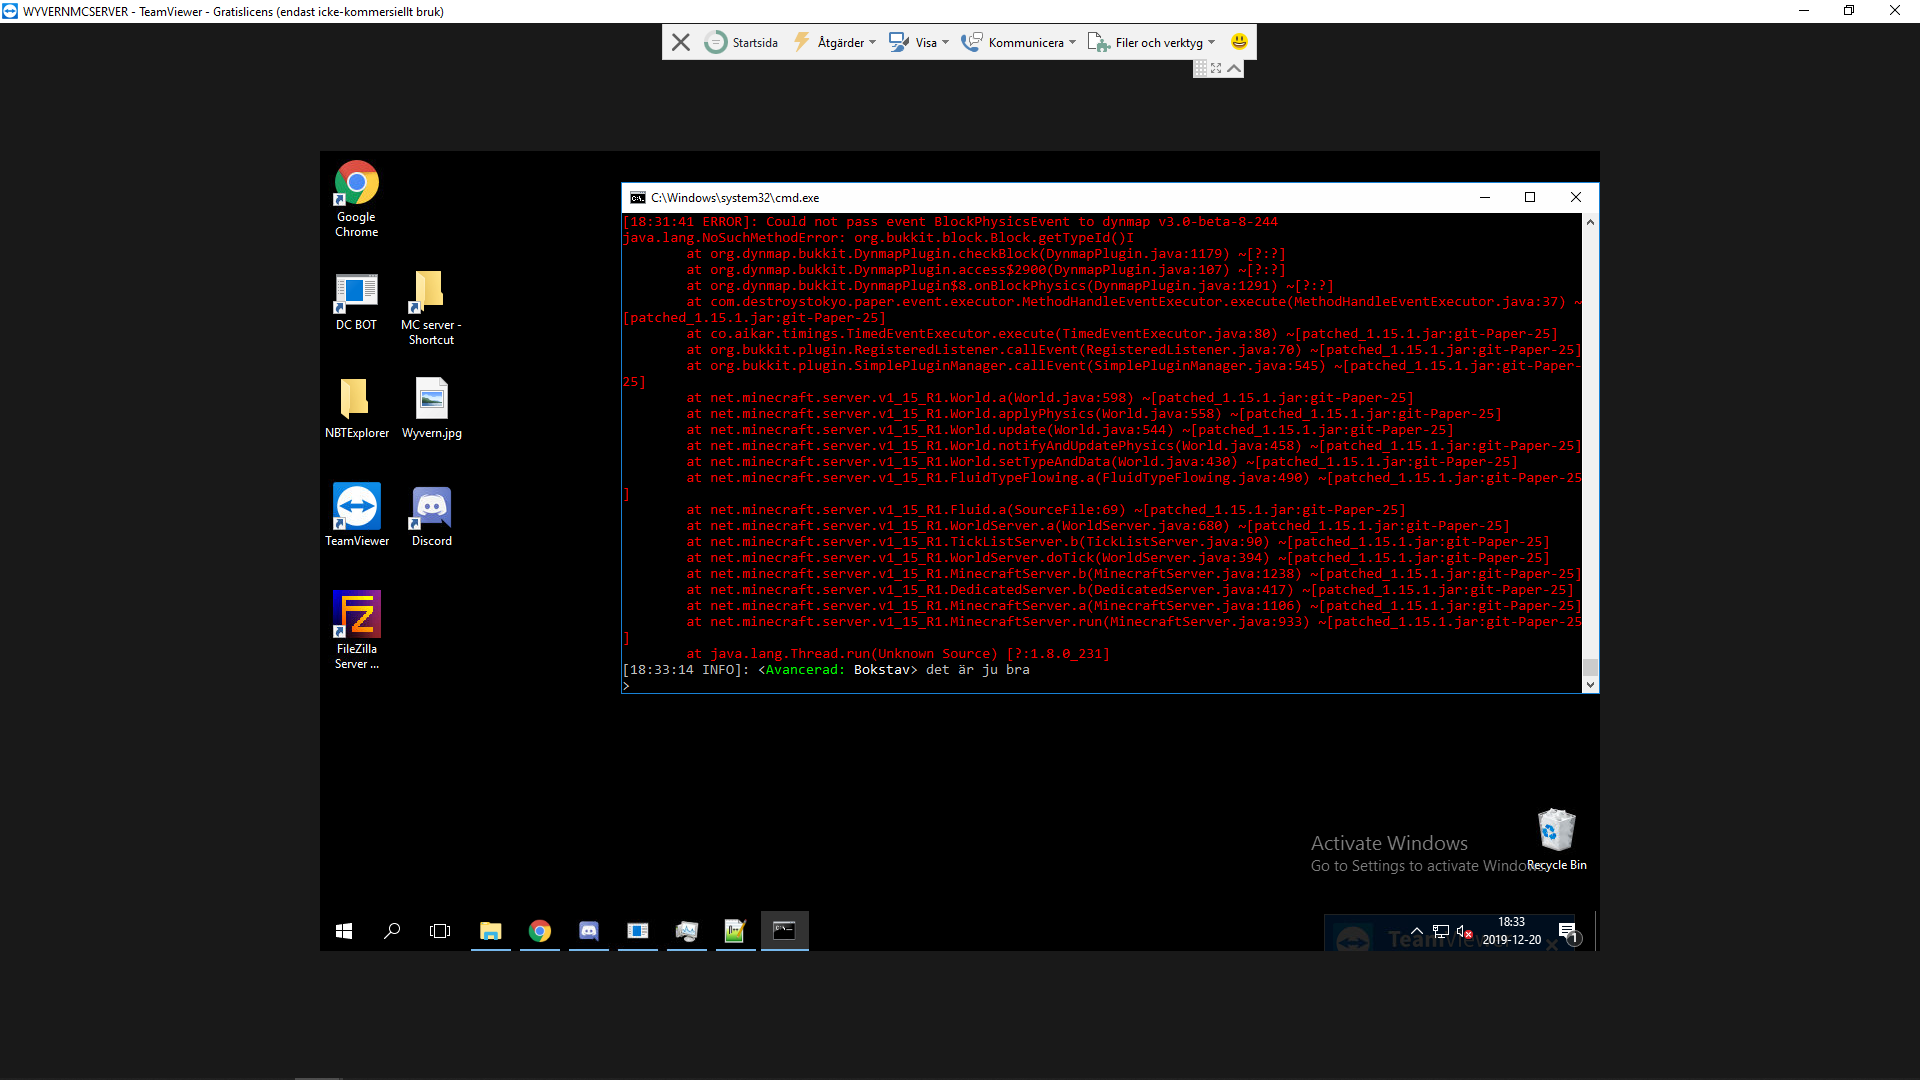Open File Explorer from the remote taskbar
1920x1080 pixels.
490,931
